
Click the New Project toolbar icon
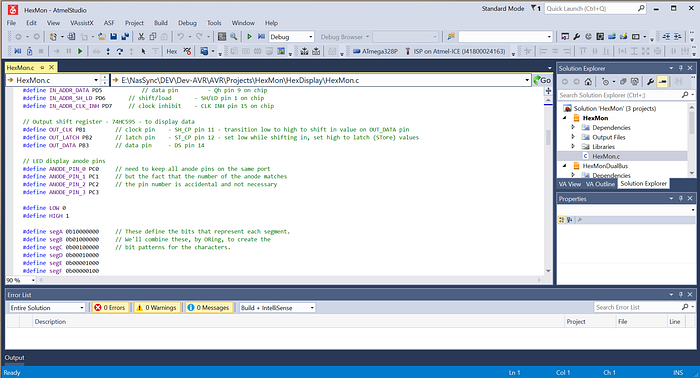(53, 37)
